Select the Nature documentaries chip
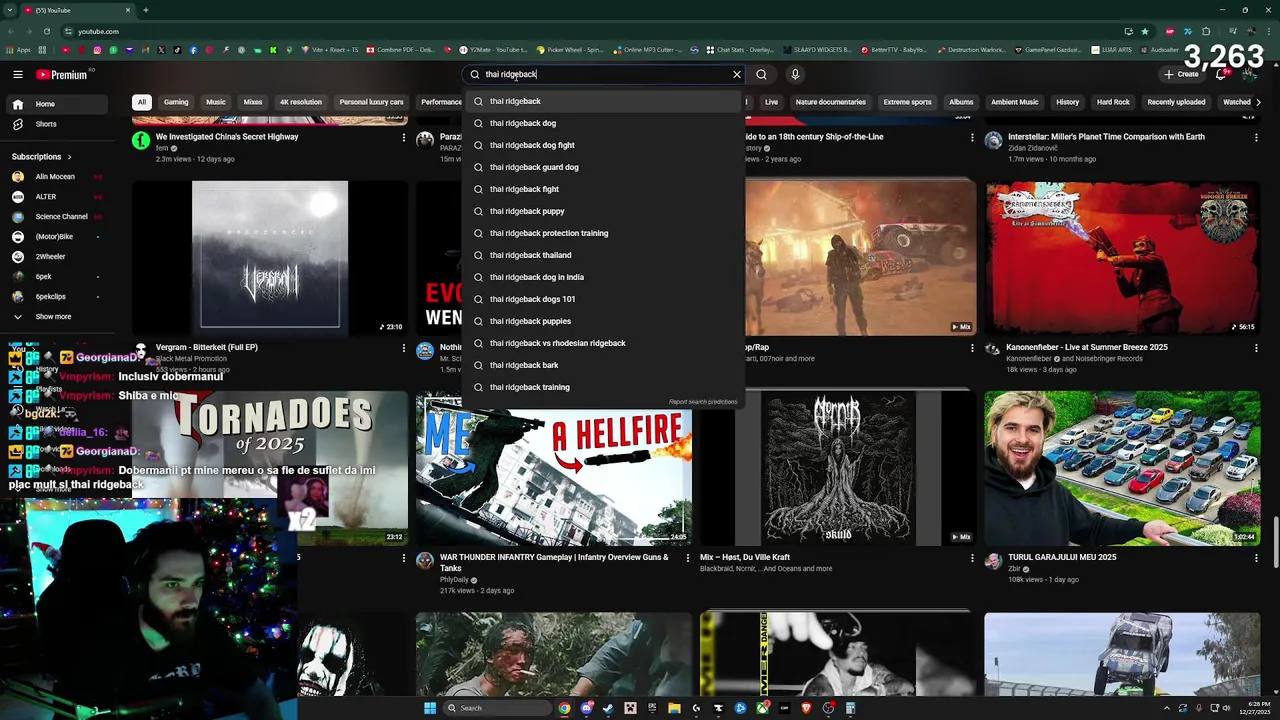 click(830, 102)
